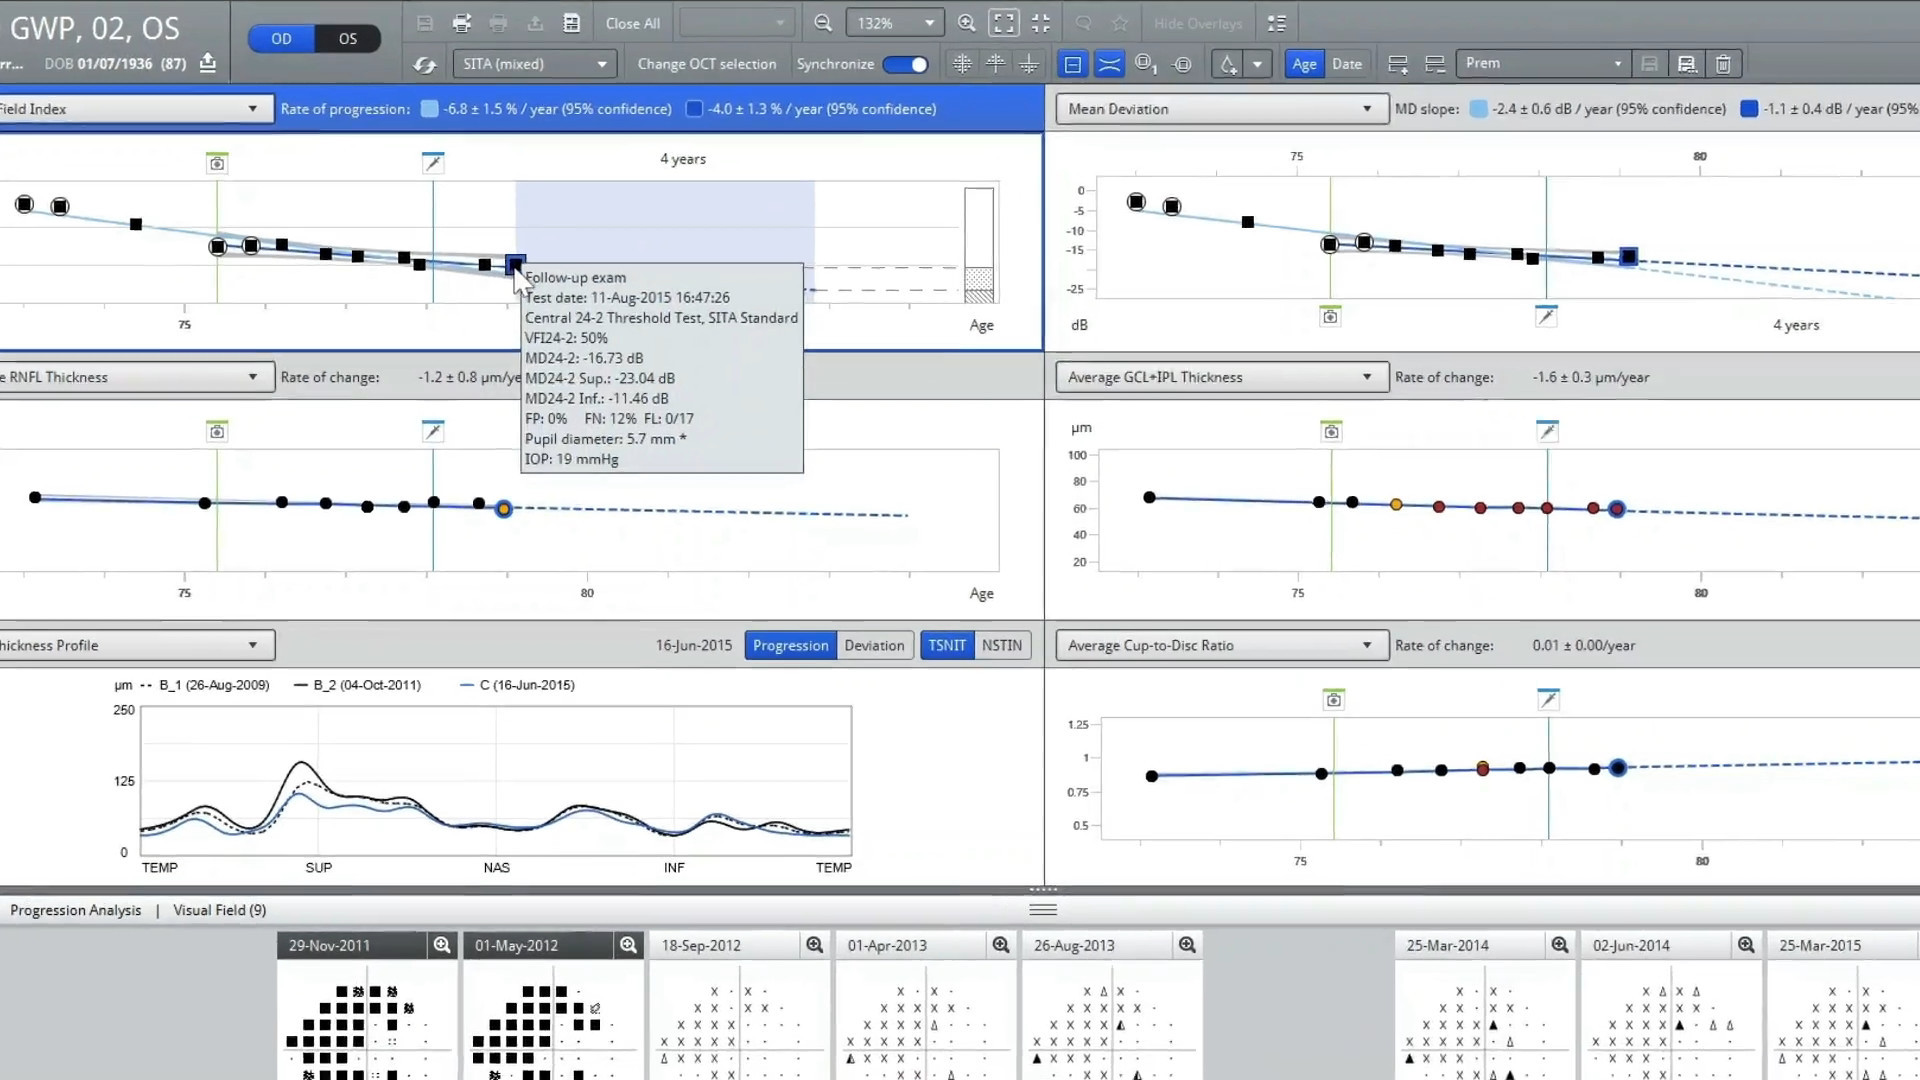The image size is (1920, 1080).
Task: Open the annotation droplet color picker
Action: [x=1258, y=63]
